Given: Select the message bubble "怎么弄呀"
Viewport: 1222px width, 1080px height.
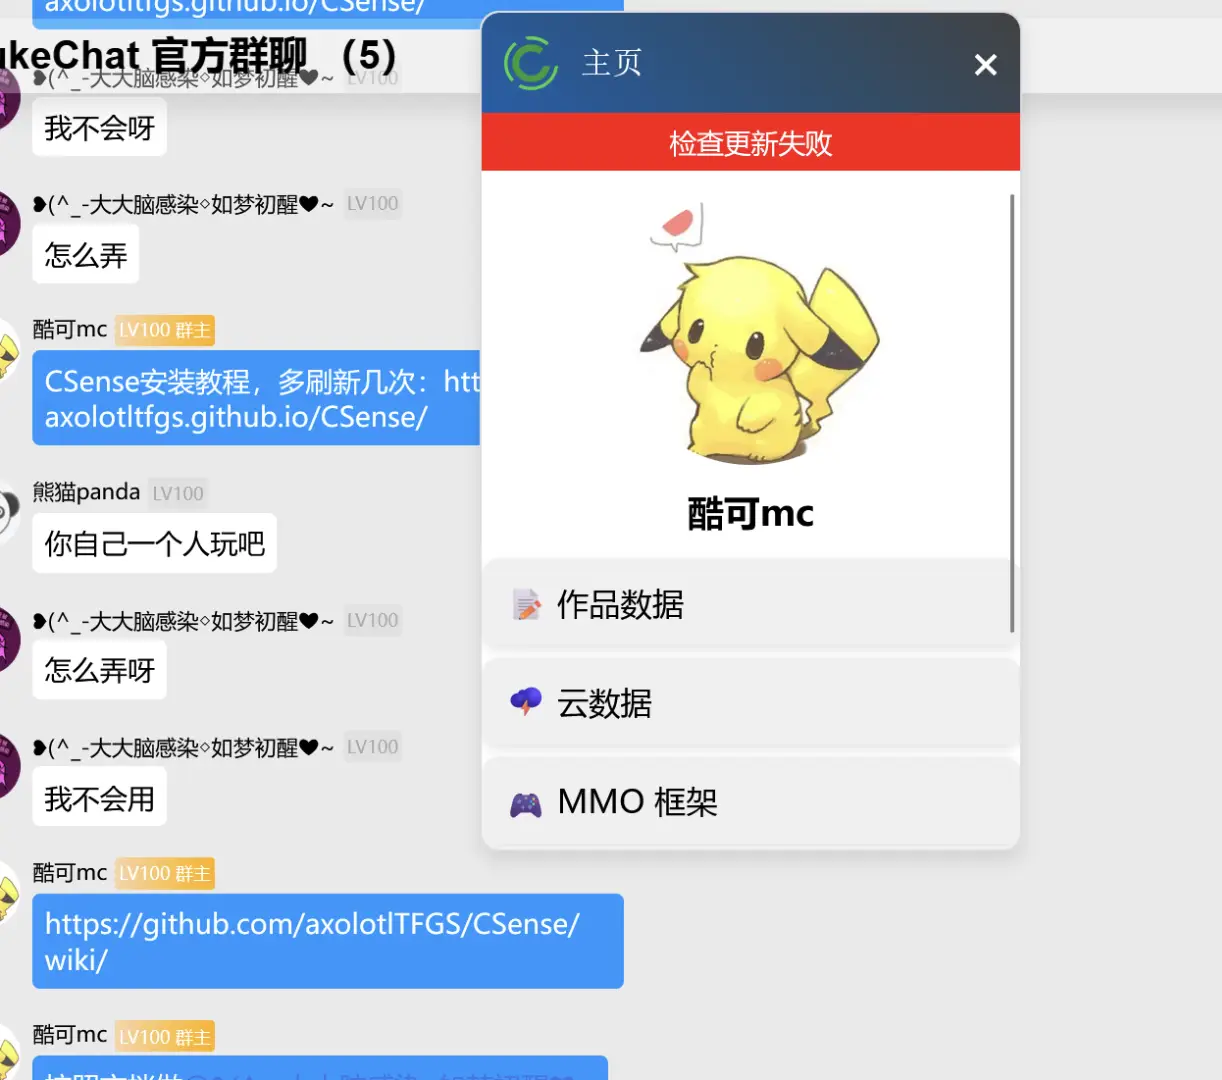Looking at the screenshot, I should 99,670.
